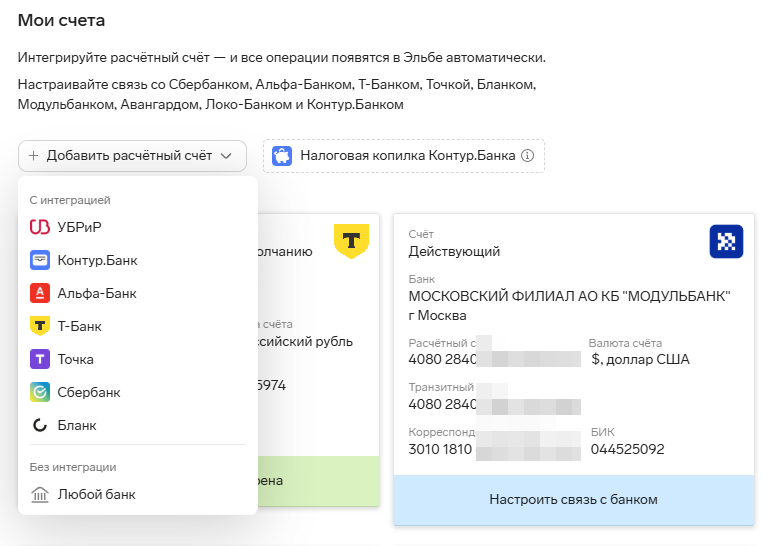Click the piggy bank icon

tap(282, 156)
